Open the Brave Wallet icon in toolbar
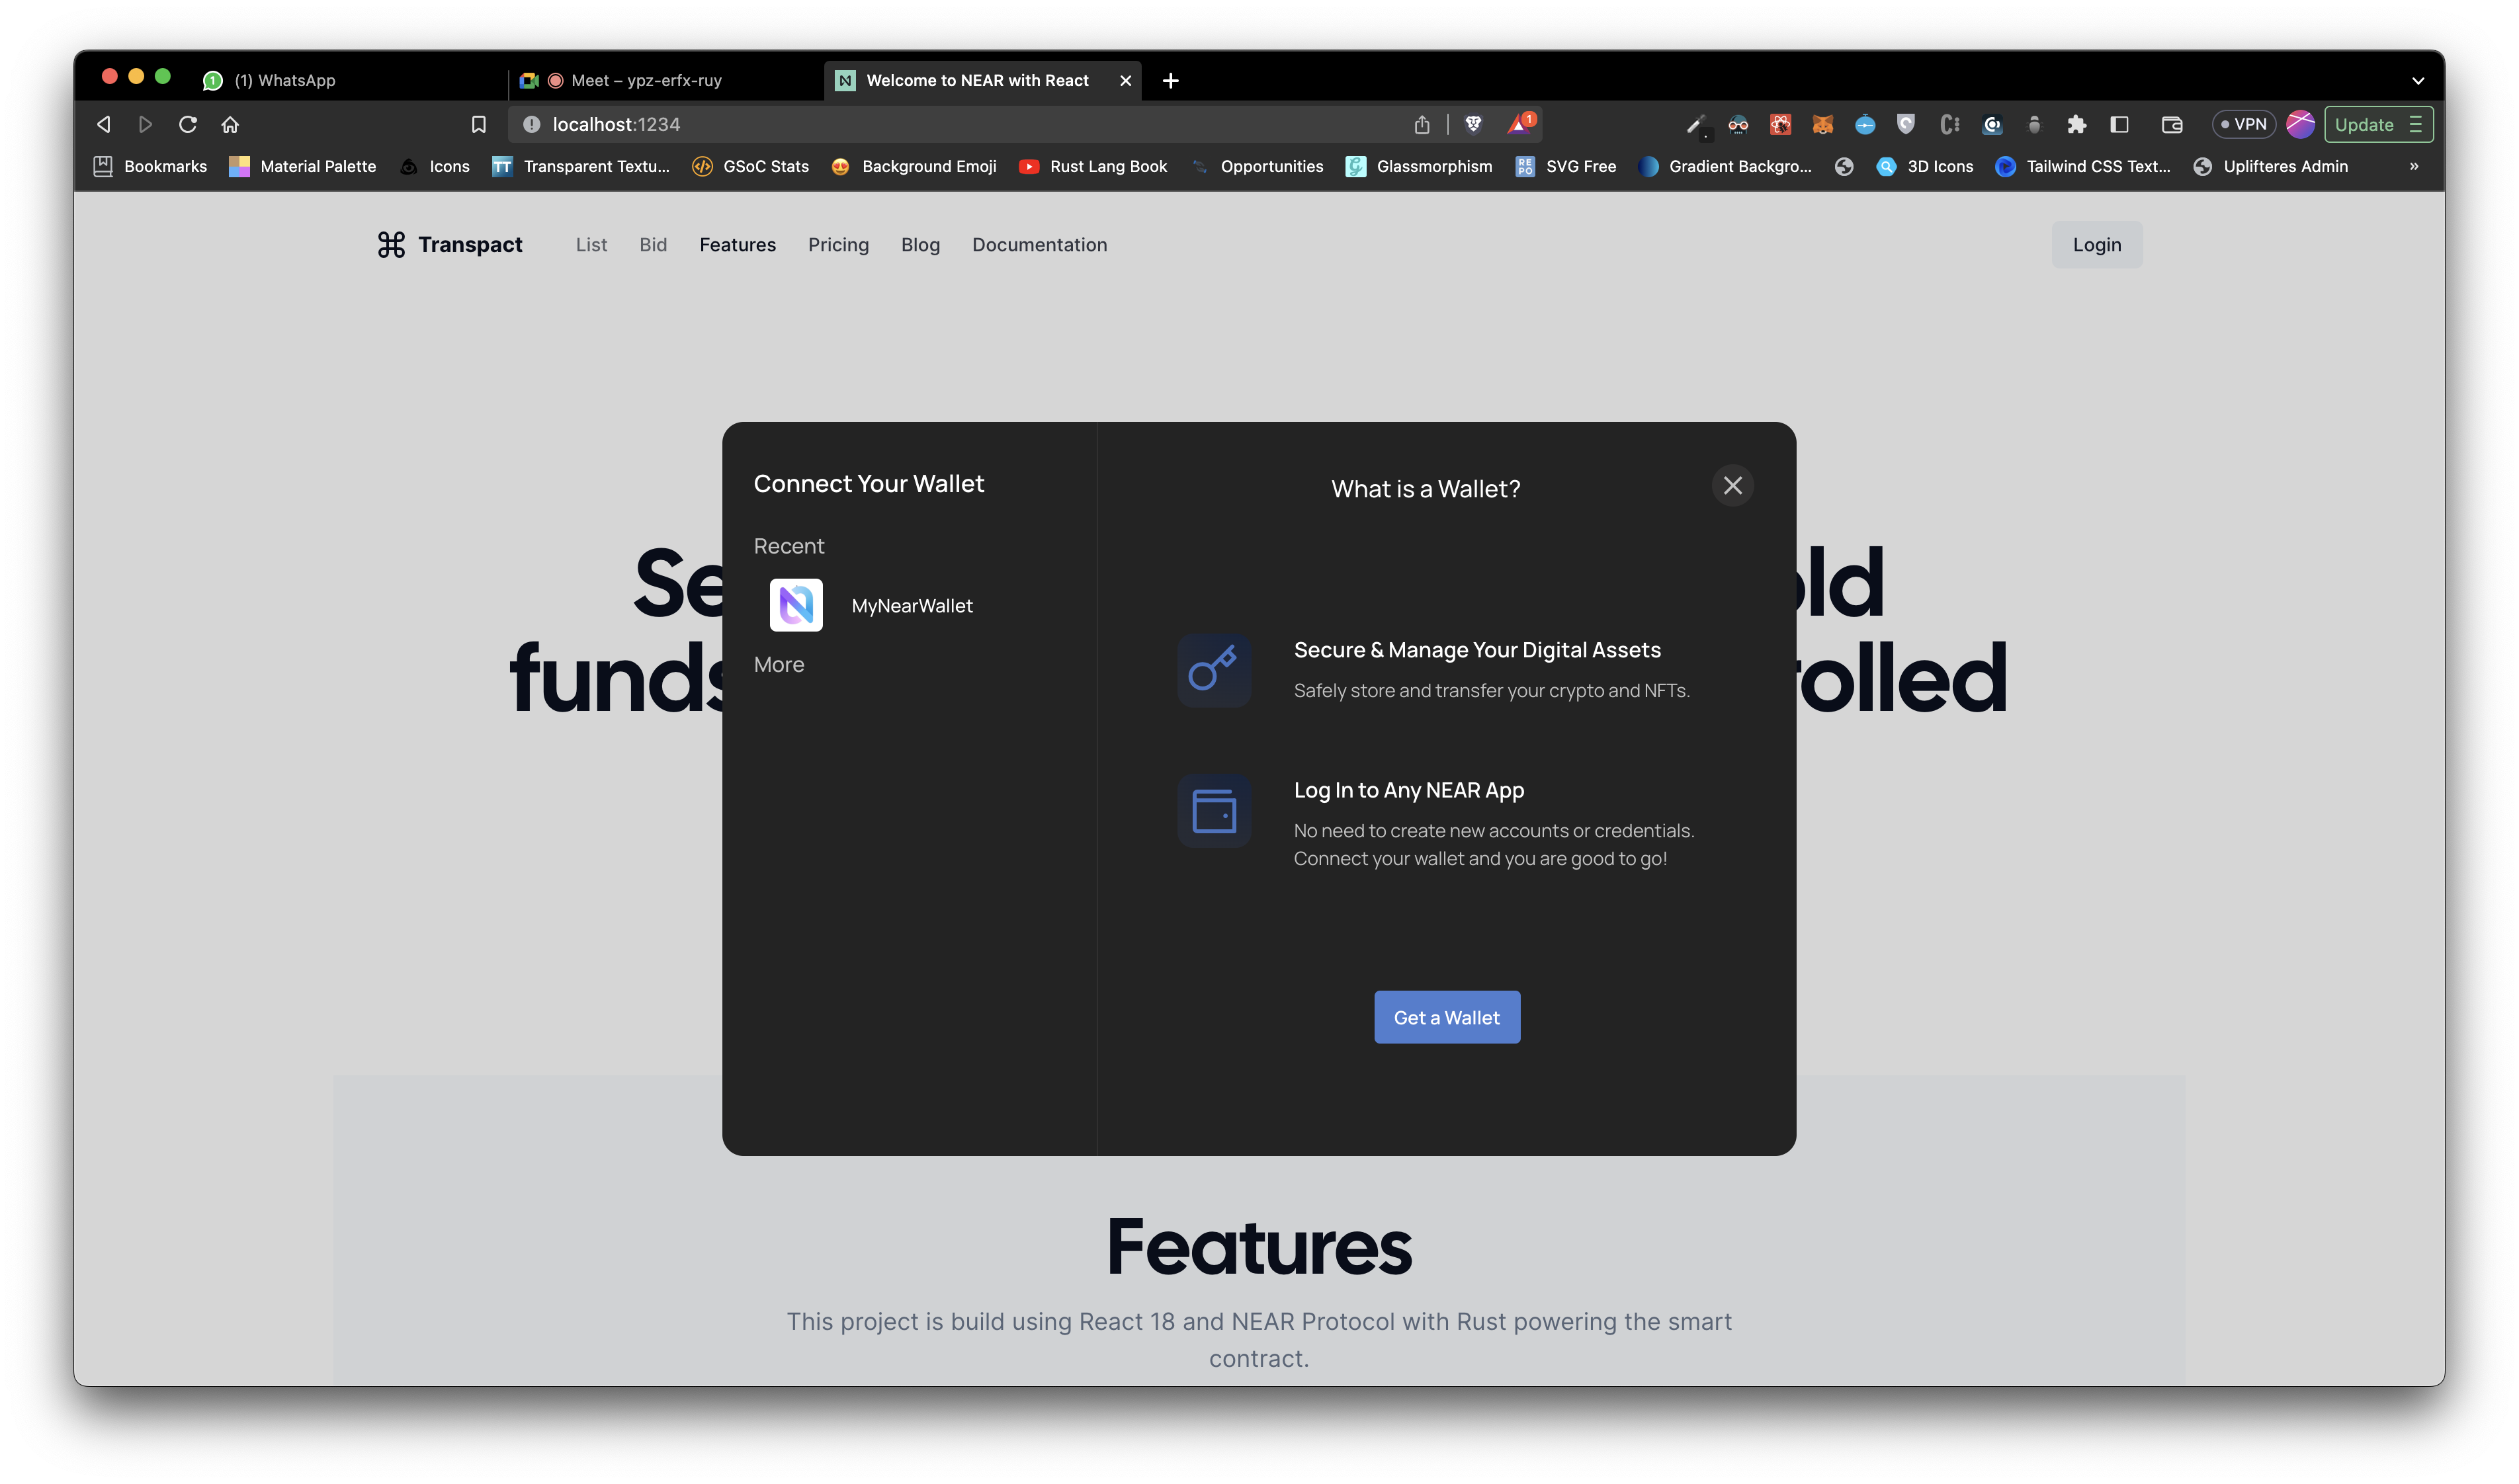2519x1484 pixels. pos(2171,124)
